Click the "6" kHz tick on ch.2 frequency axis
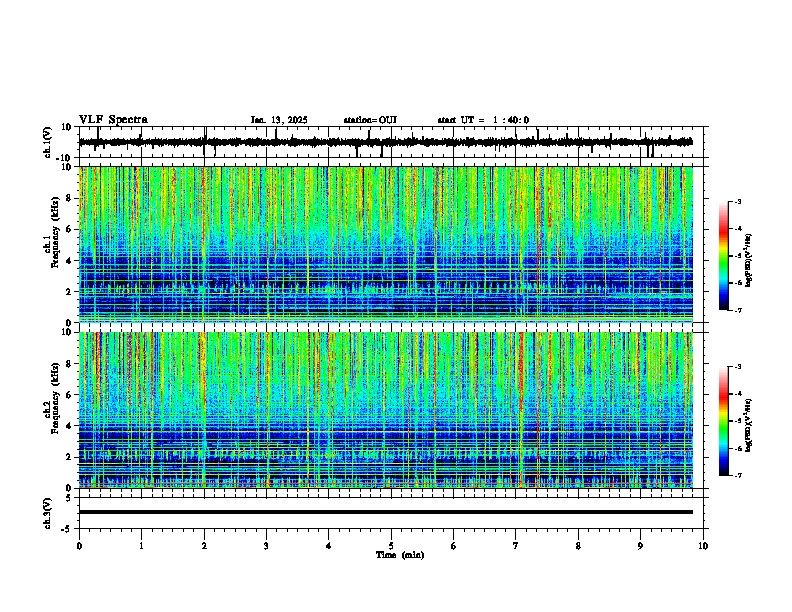The height and width of the screenshot is (612, 792). [71, 395]
